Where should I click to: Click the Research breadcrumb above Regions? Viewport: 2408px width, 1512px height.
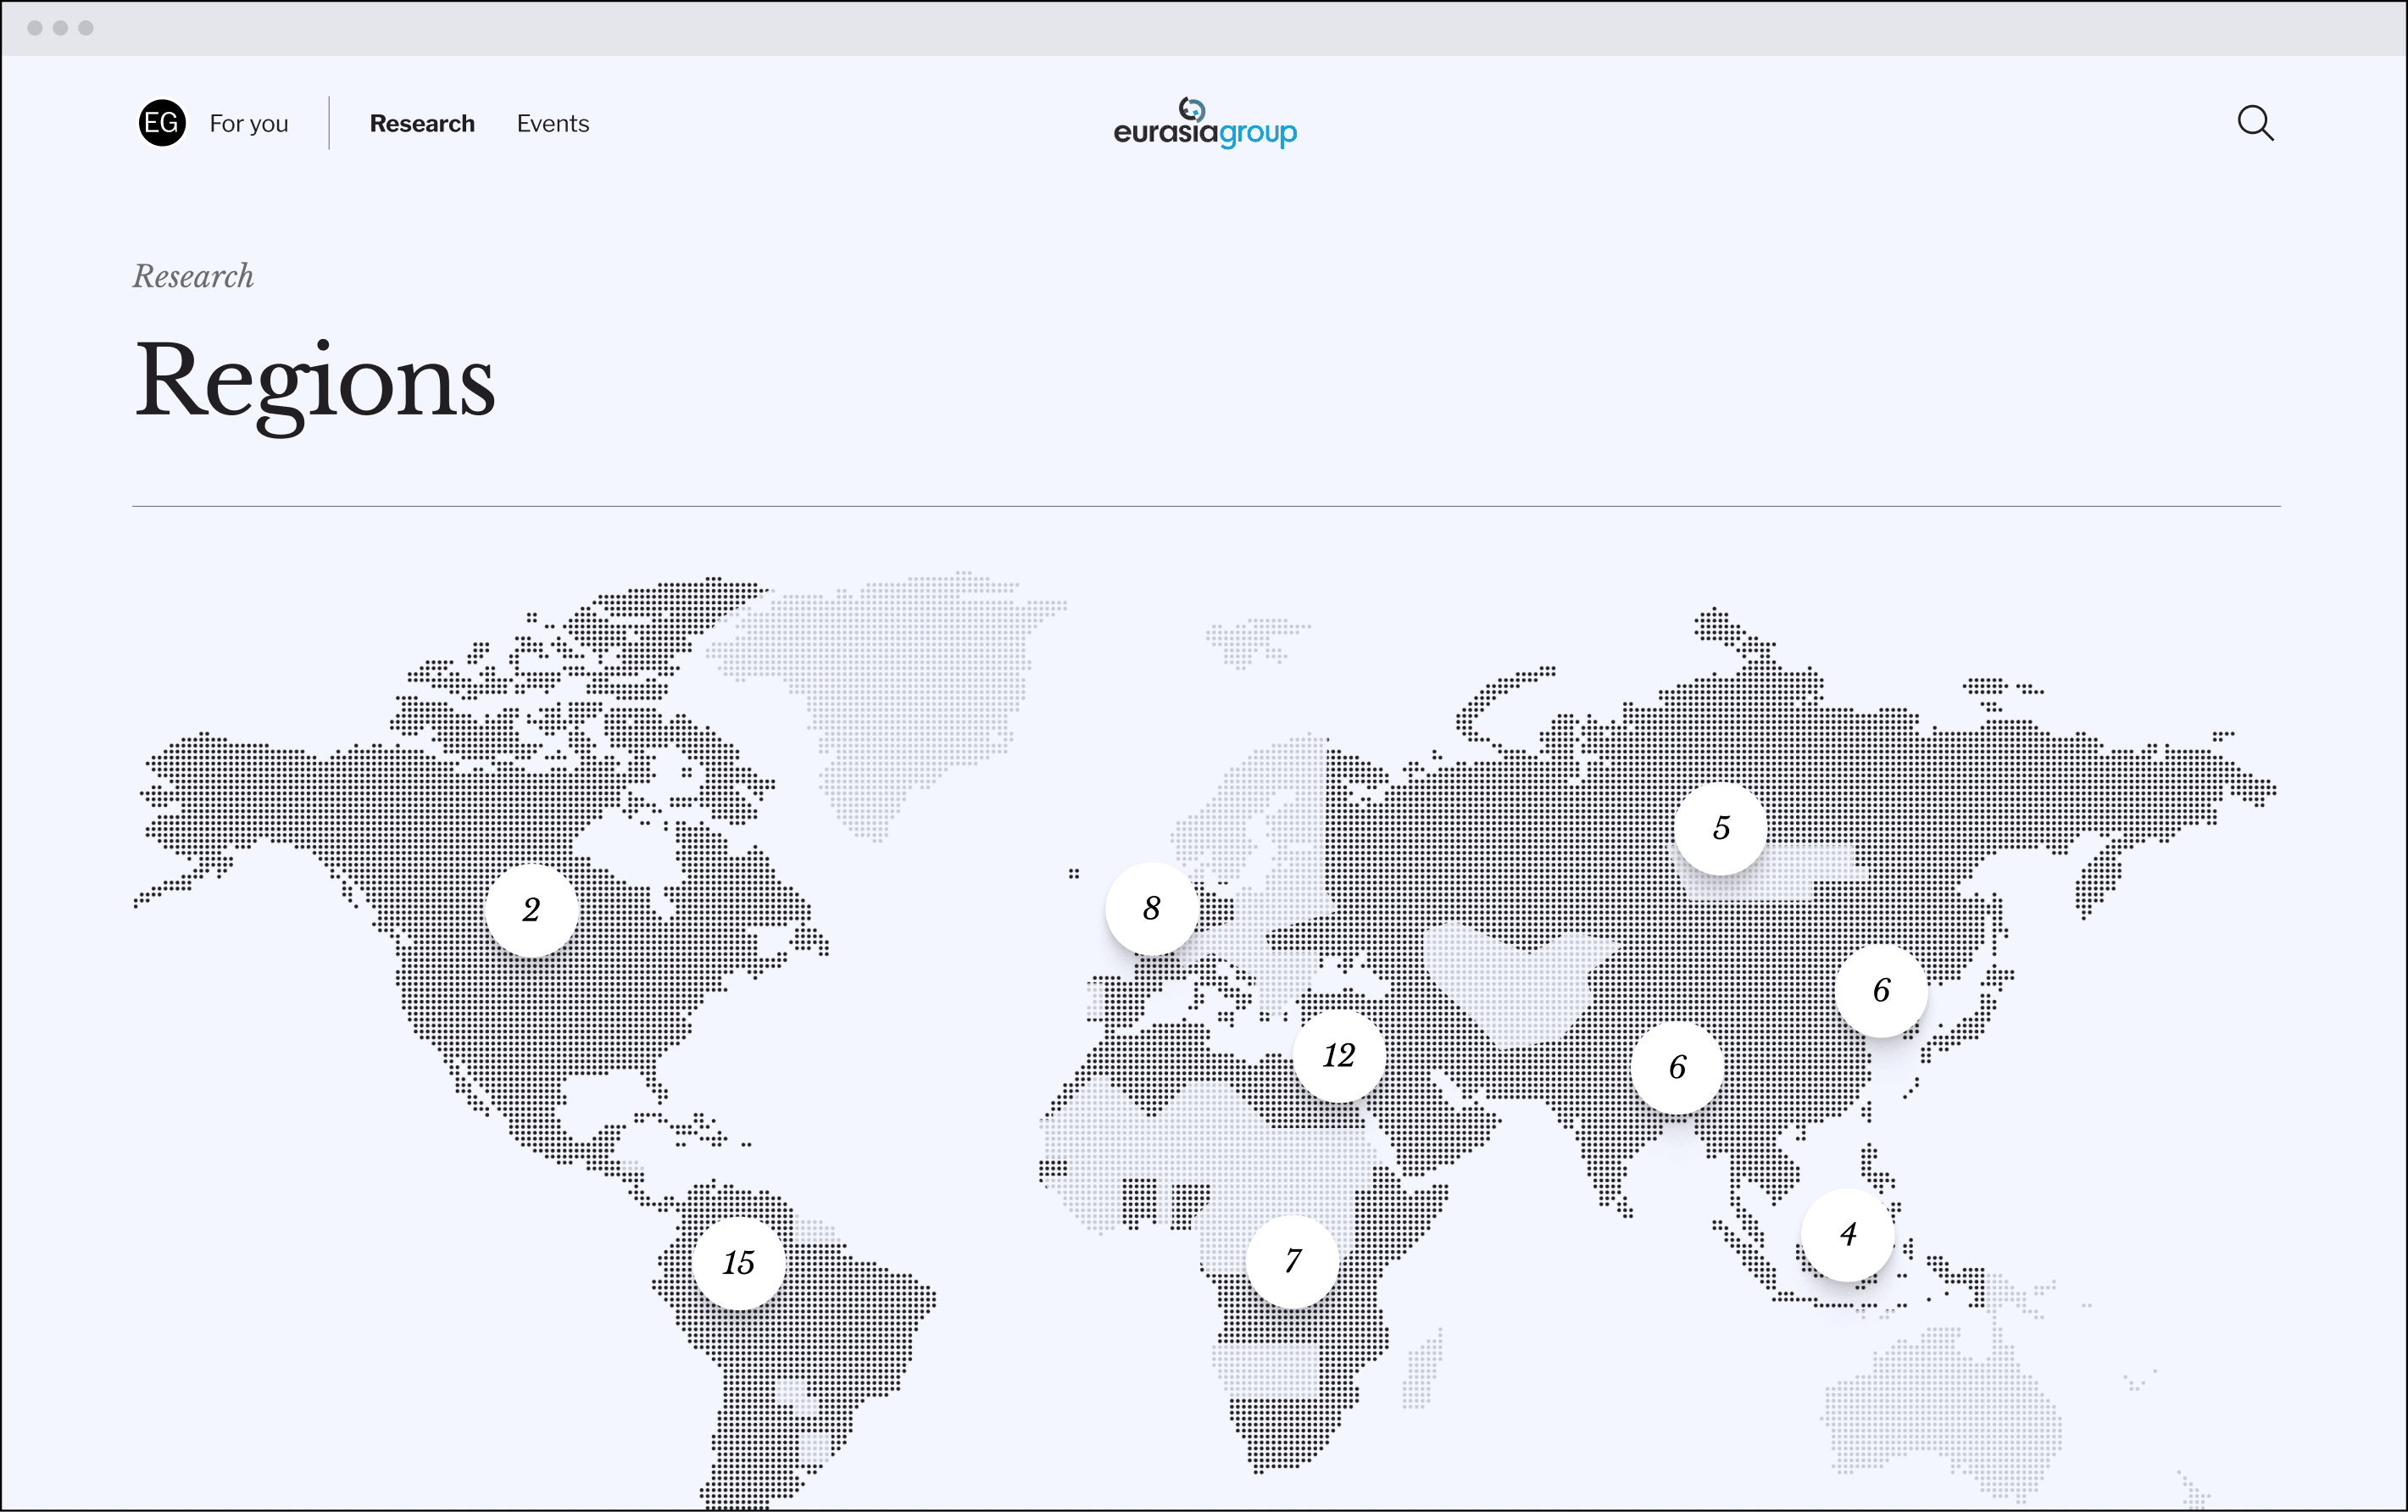[193, 276]
